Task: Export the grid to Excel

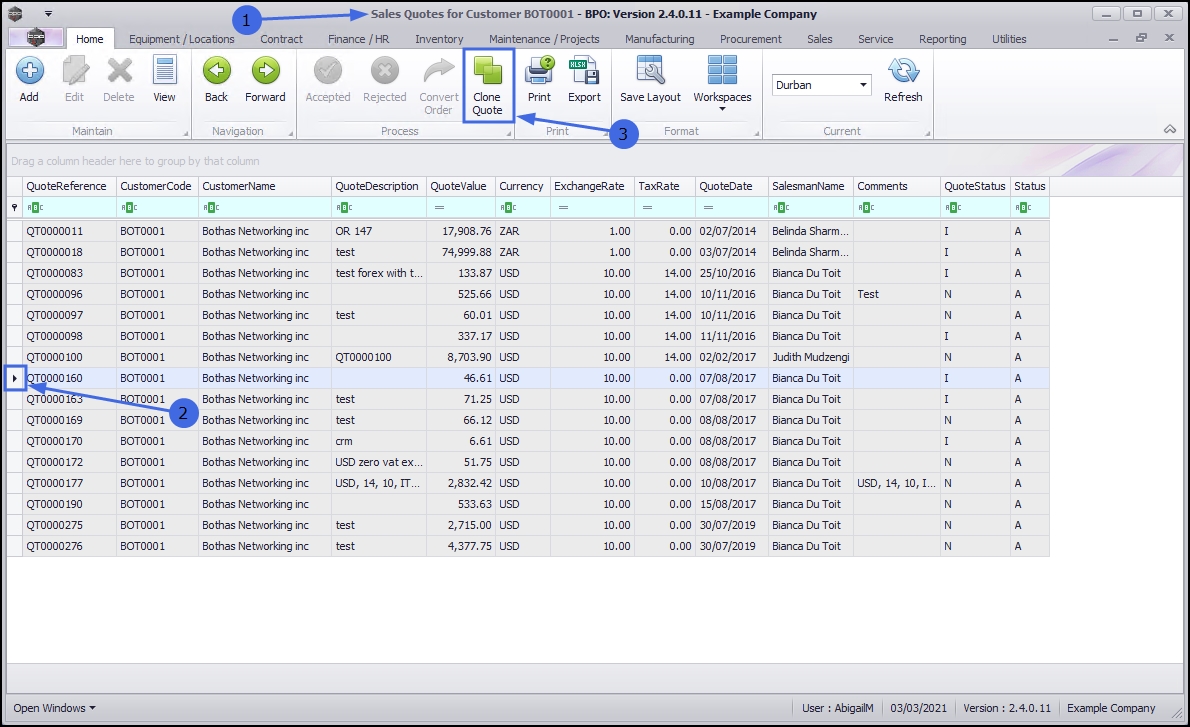Action: [584, 80]
